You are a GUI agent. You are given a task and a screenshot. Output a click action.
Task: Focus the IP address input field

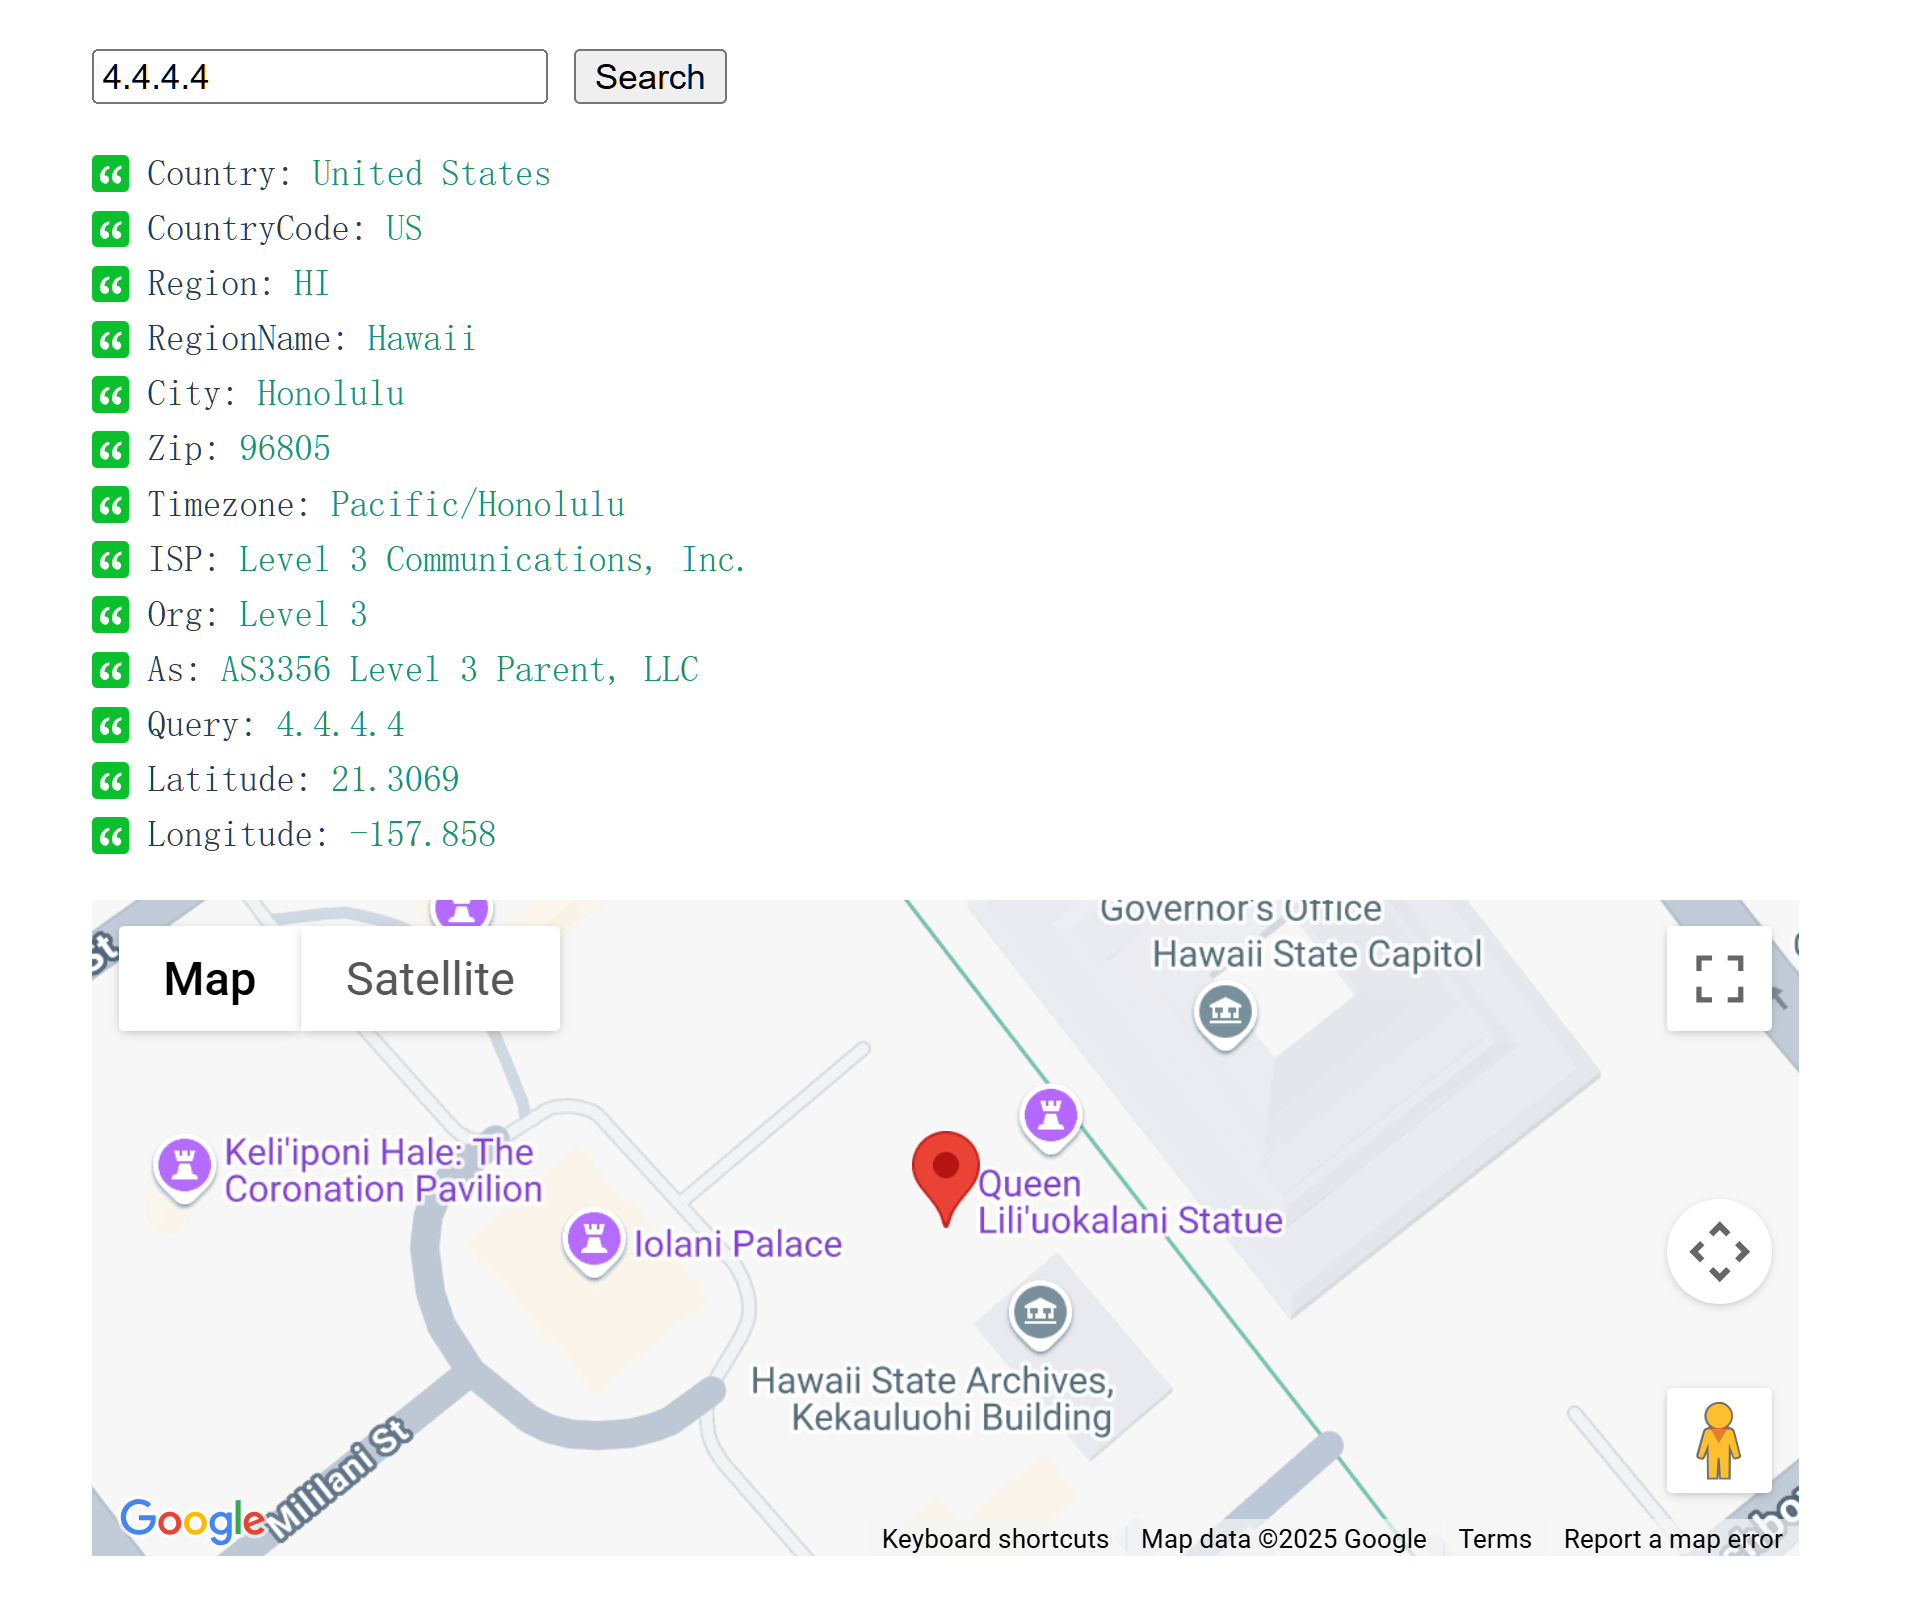coord(320,77)
